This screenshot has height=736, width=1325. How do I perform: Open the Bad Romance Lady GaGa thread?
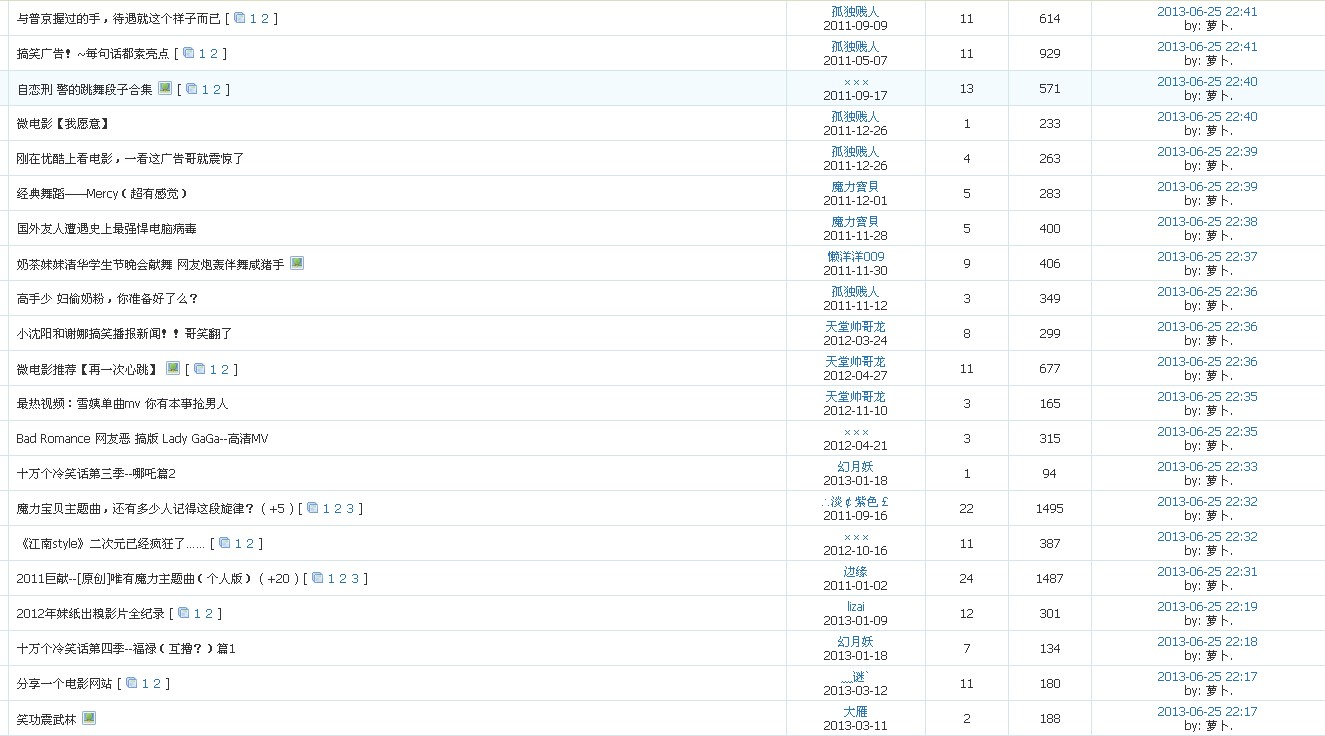(x=142, y=439)
